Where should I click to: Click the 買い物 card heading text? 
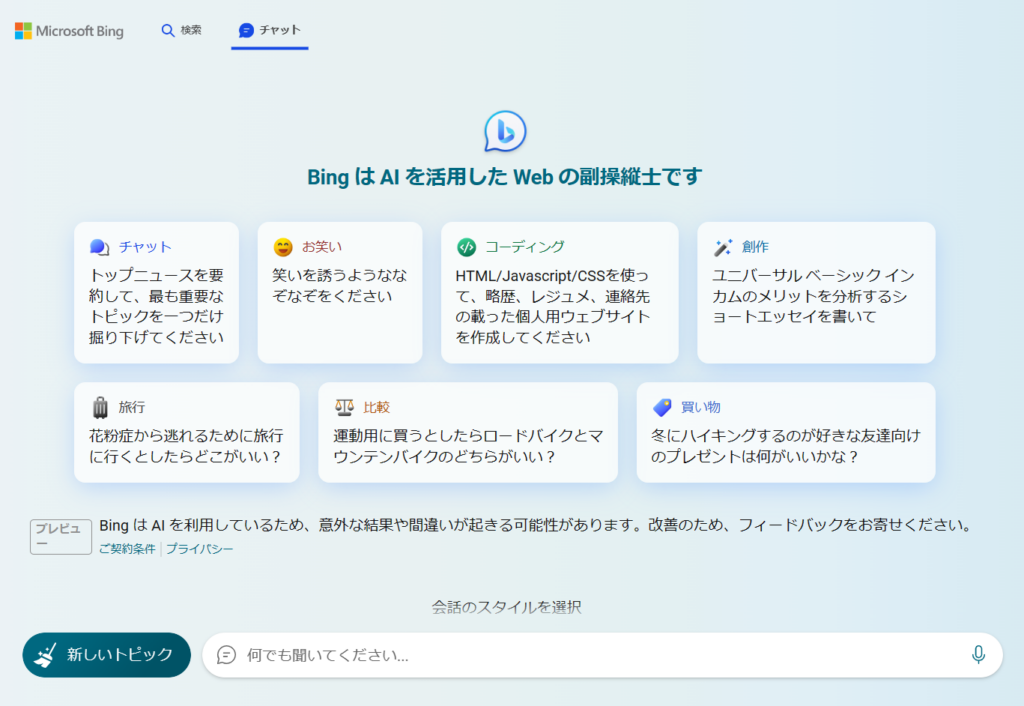[x=701, y=407]
